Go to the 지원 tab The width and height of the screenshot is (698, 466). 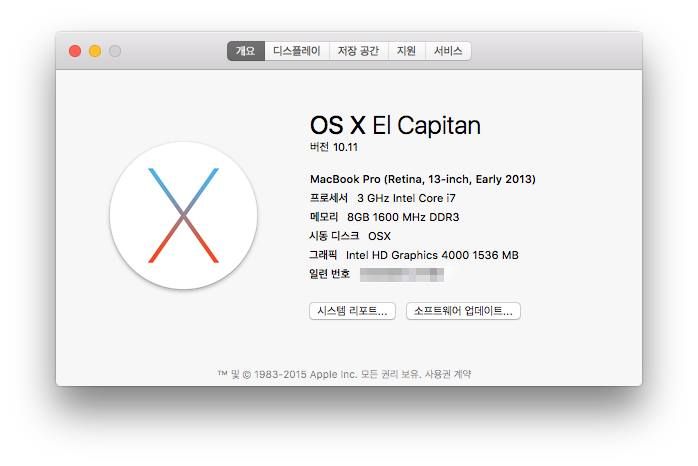pos(406,51)
